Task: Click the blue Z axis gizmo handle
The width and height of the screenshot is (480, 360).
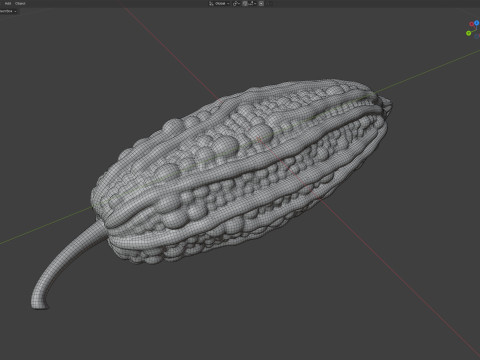Action: point(477,23)
